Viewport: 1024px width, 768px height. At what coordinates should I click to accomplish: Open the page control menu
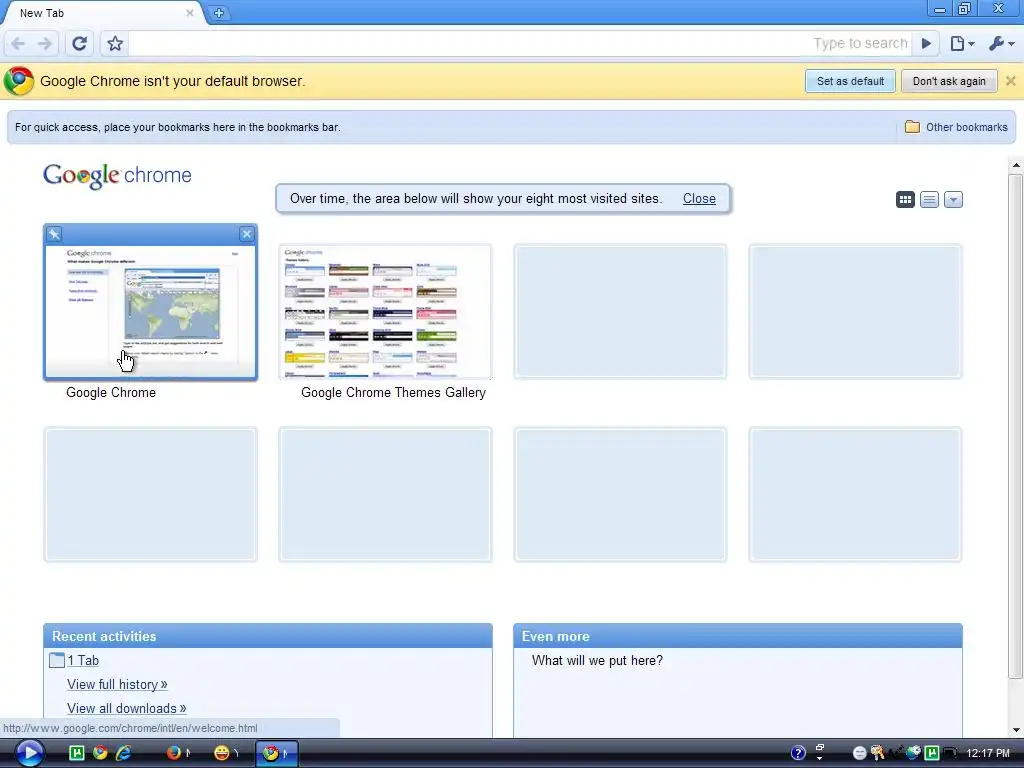(962, 44)
